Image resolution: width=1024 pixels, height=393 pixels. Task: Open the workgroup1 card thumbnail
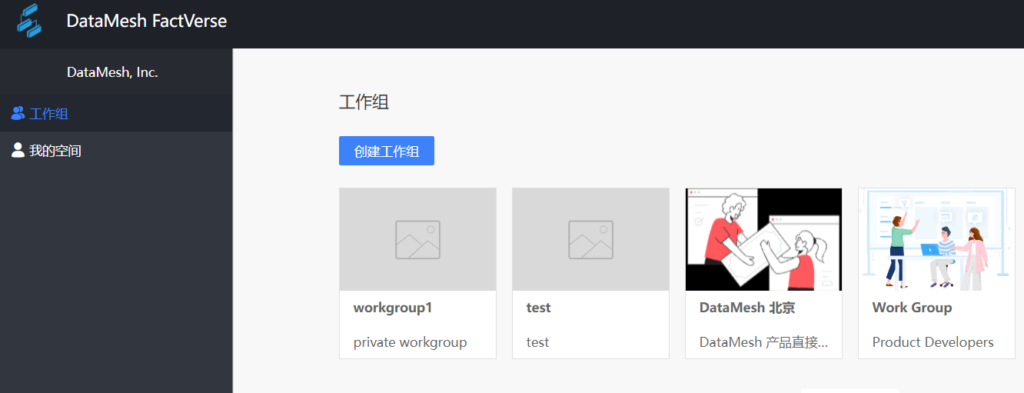pos(418,239)
